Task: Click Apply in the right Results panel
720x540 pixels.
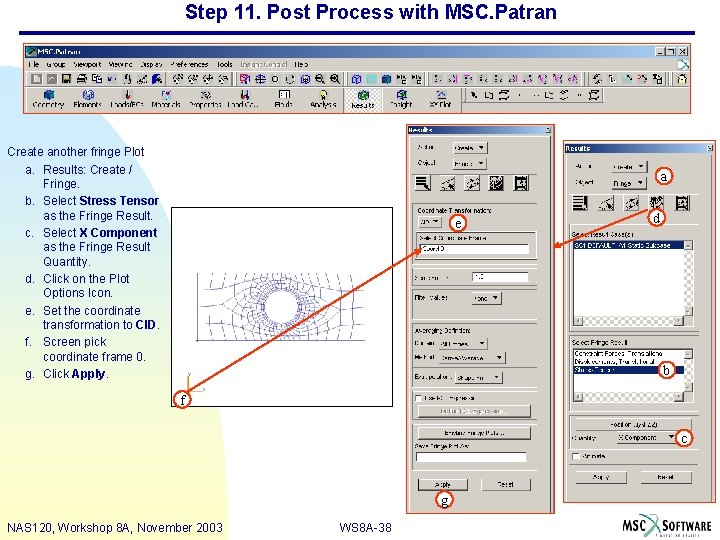Action: [601, 477]
